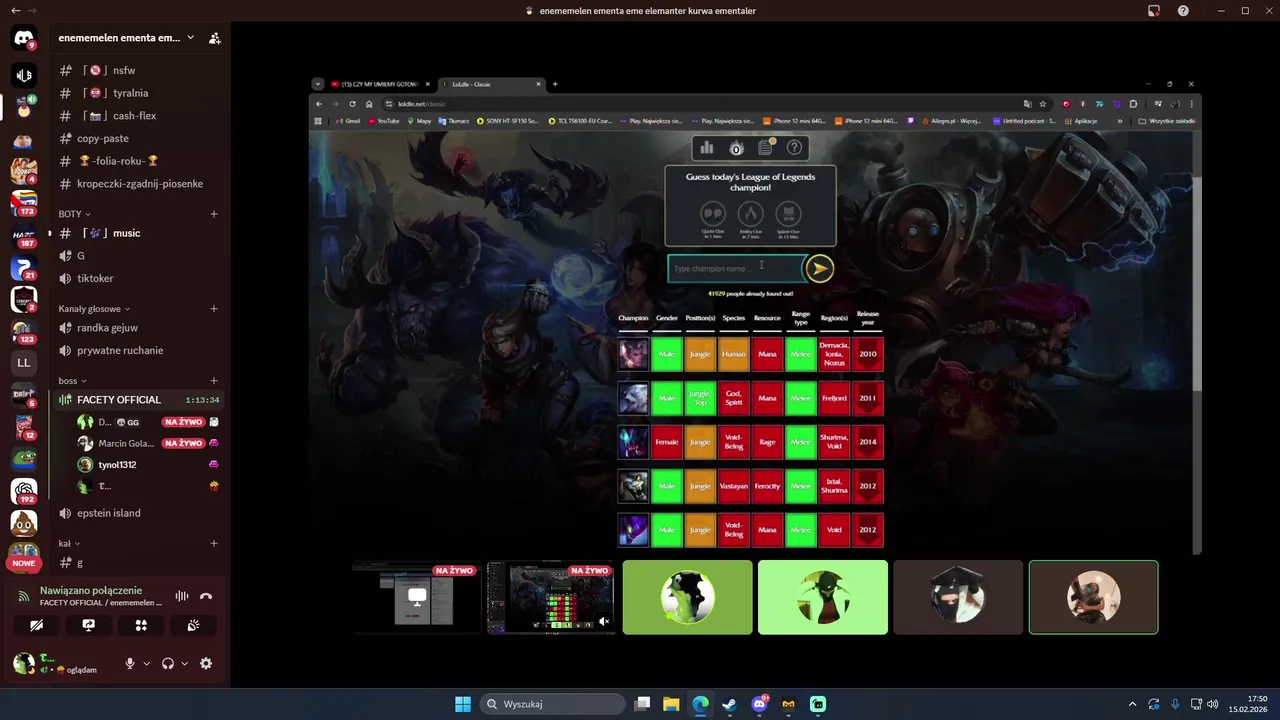Click screen share button in voice panel
This screenshot has height=720, width=1280.
pyautogui.click(x=88, y=625)
